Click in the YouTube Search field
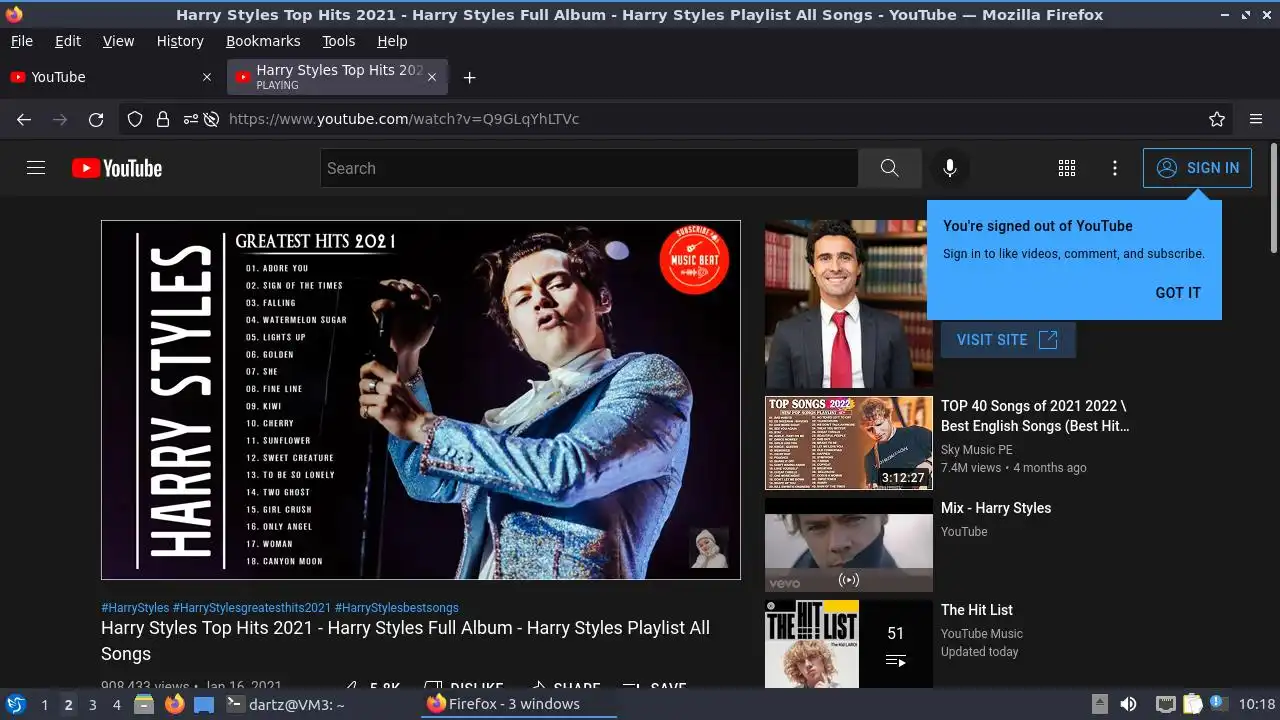Screen dimensions: 1280x720 [589, 168]
